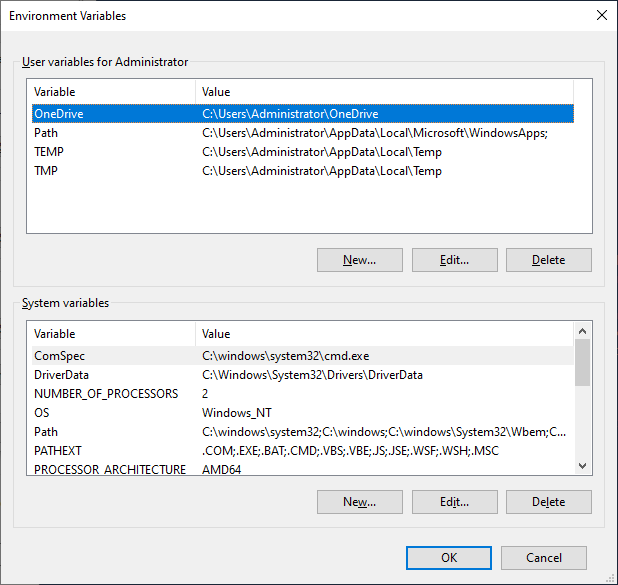Click the system variables scroll down arrow
Image resolution: width=618 pixels, height=585 pixels.
[583, 466]
